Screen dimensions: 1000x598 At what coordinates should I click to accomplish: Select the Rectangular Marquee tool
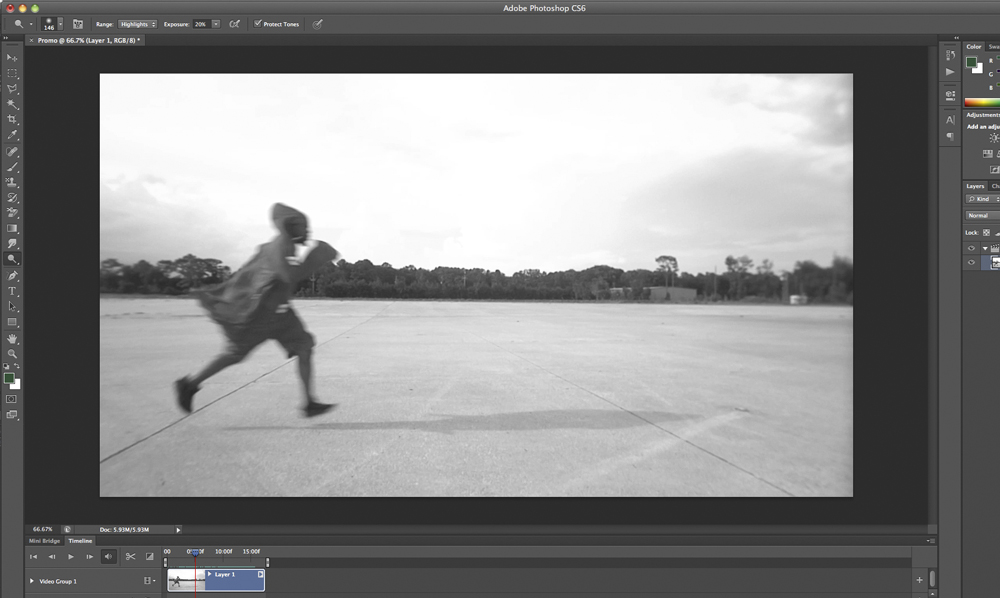click(12, 73)
